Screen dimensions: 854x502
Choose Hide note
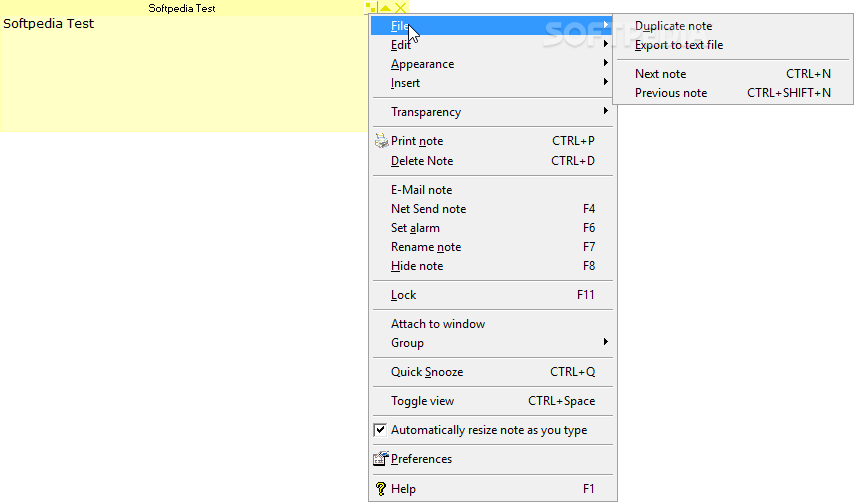[492, 266]
